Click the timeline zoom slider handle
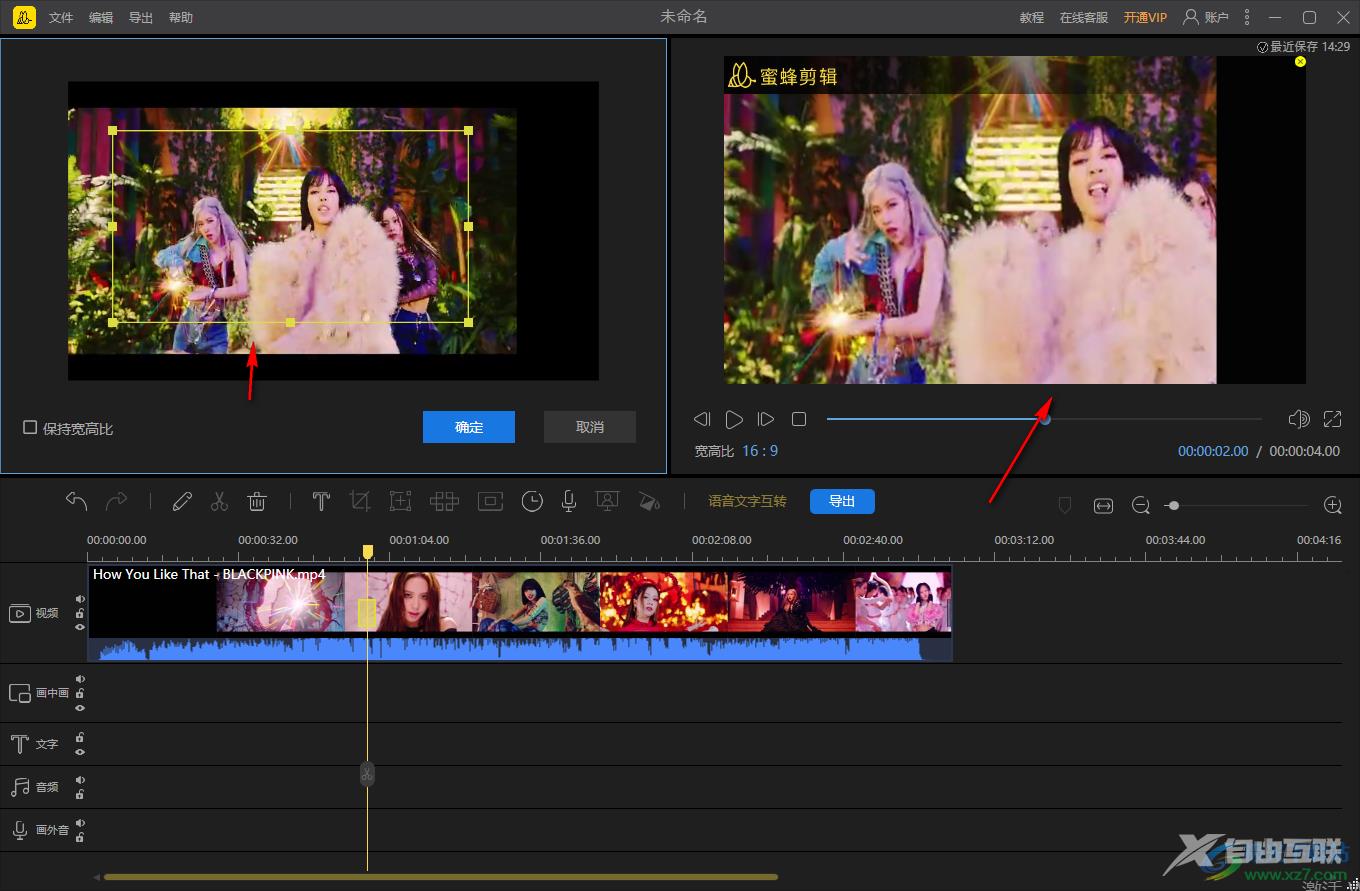The image size is (1360, 891). tap(1173, 506)
